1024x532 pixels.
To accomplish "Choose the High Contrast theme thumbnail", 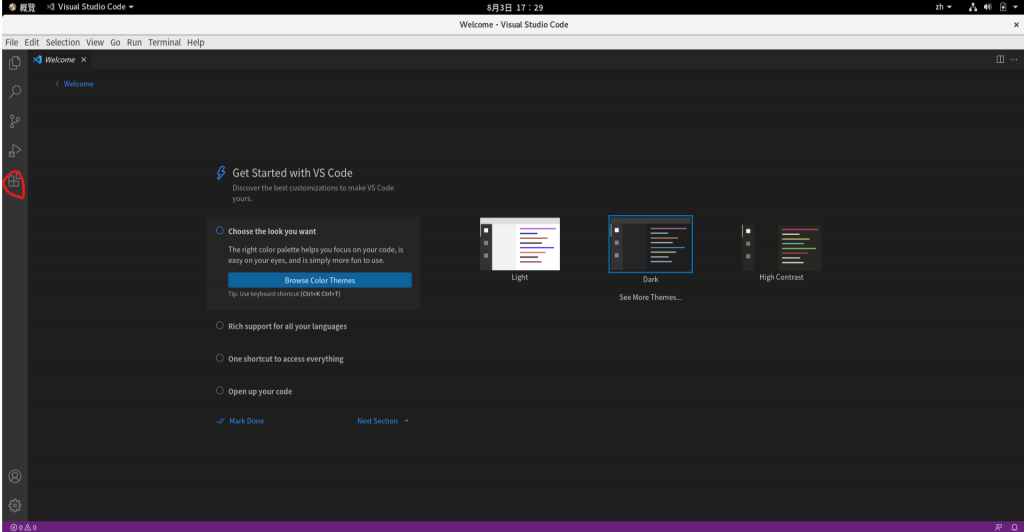I will click(x=781, y=248).
